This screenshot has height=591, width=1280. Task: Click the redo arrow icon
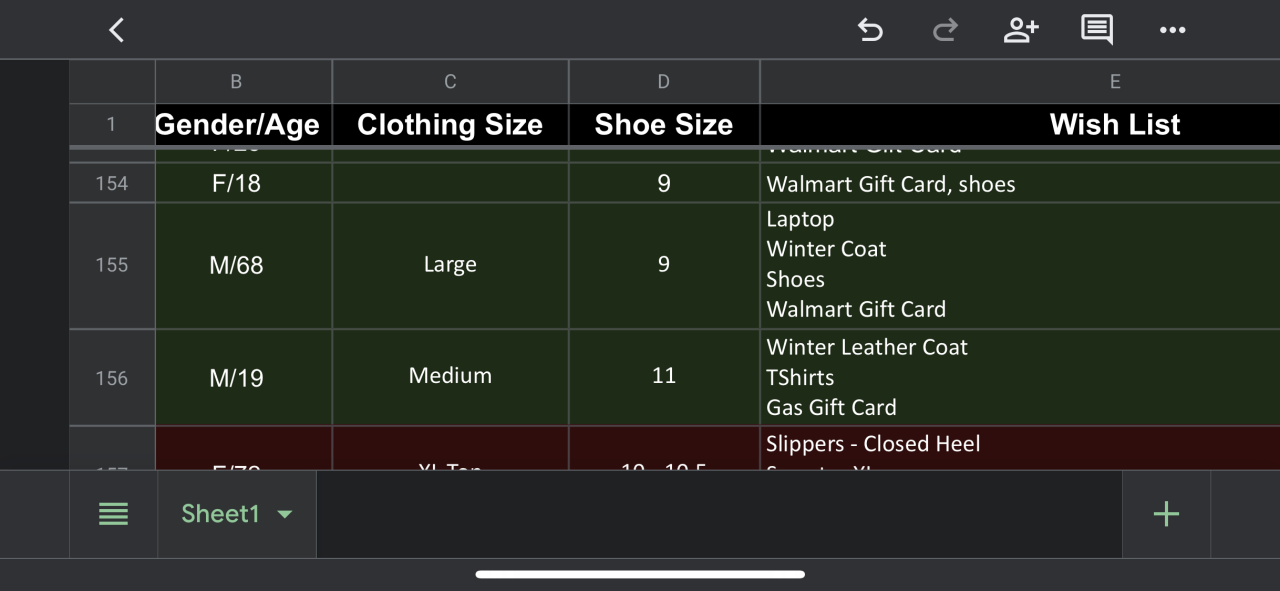point(944,30)
